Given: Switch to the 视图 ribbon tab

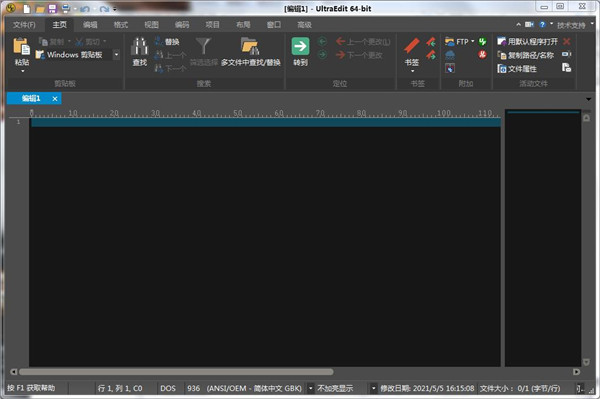Looking at the screenshot, I should pyautogui.click(x=151, y=25).
